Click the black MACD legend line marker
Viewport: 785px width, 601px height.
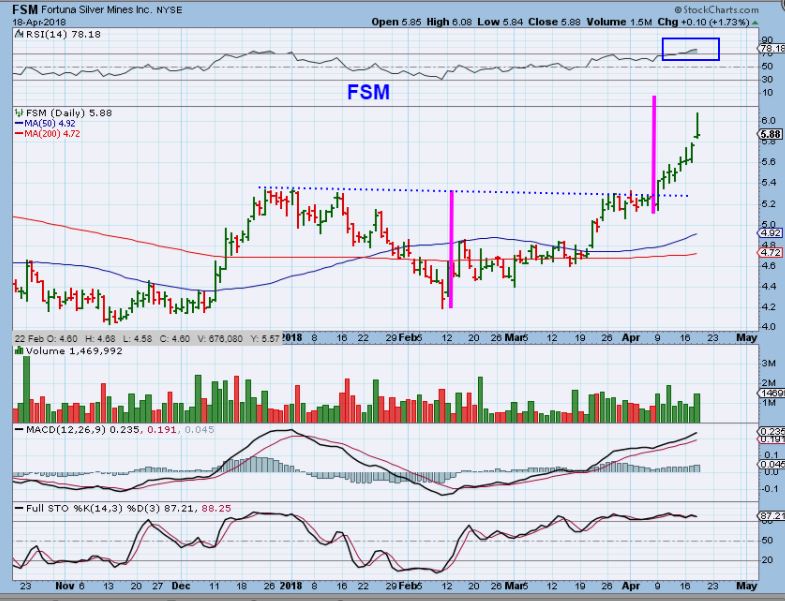(x=19, y=429)
